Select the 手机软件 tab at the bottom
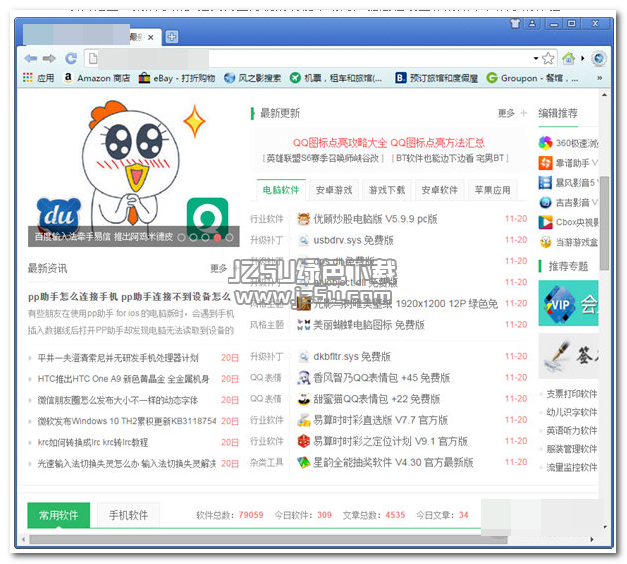The width and height of the screenshot is (627, 564). (x=128, y=515)
